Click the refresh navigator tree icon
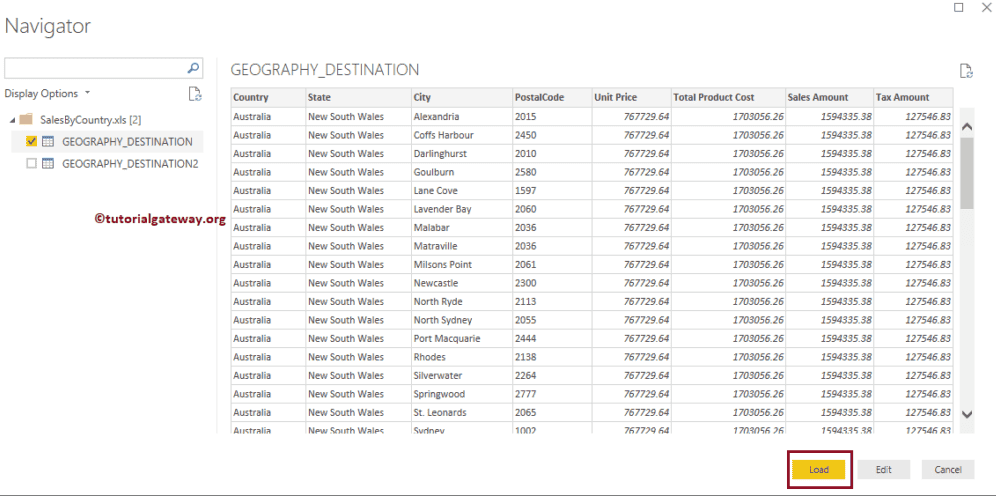The width and height of the screenshot is (996, 496). pyautogui.click(x=196, y=94)
